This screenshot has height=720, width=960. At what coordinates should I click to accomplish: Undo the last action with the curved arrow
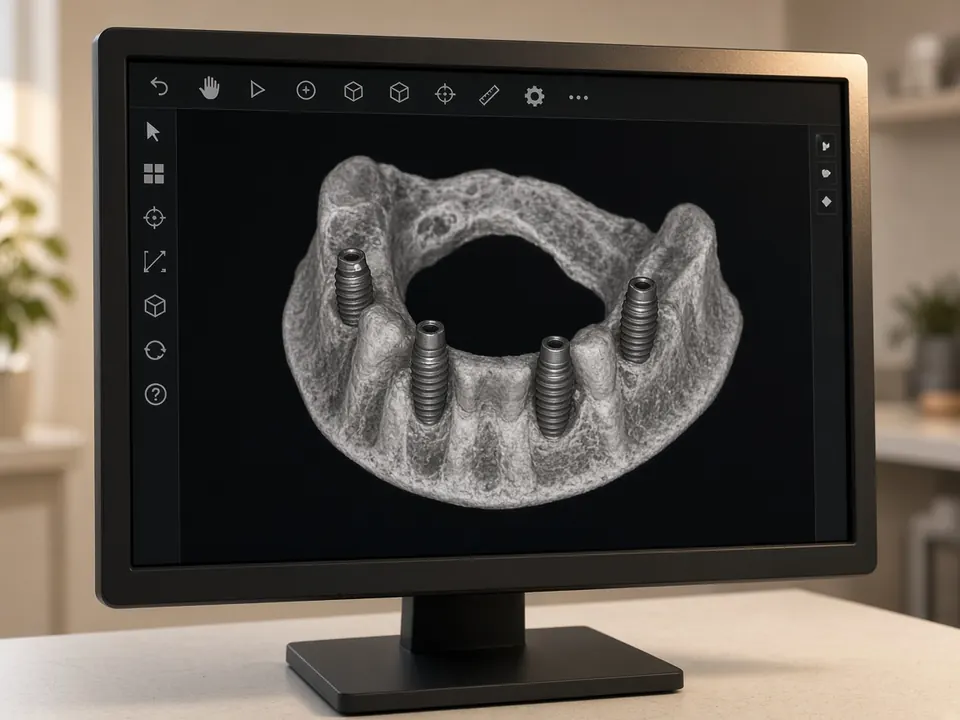click(x=159, y=86)
